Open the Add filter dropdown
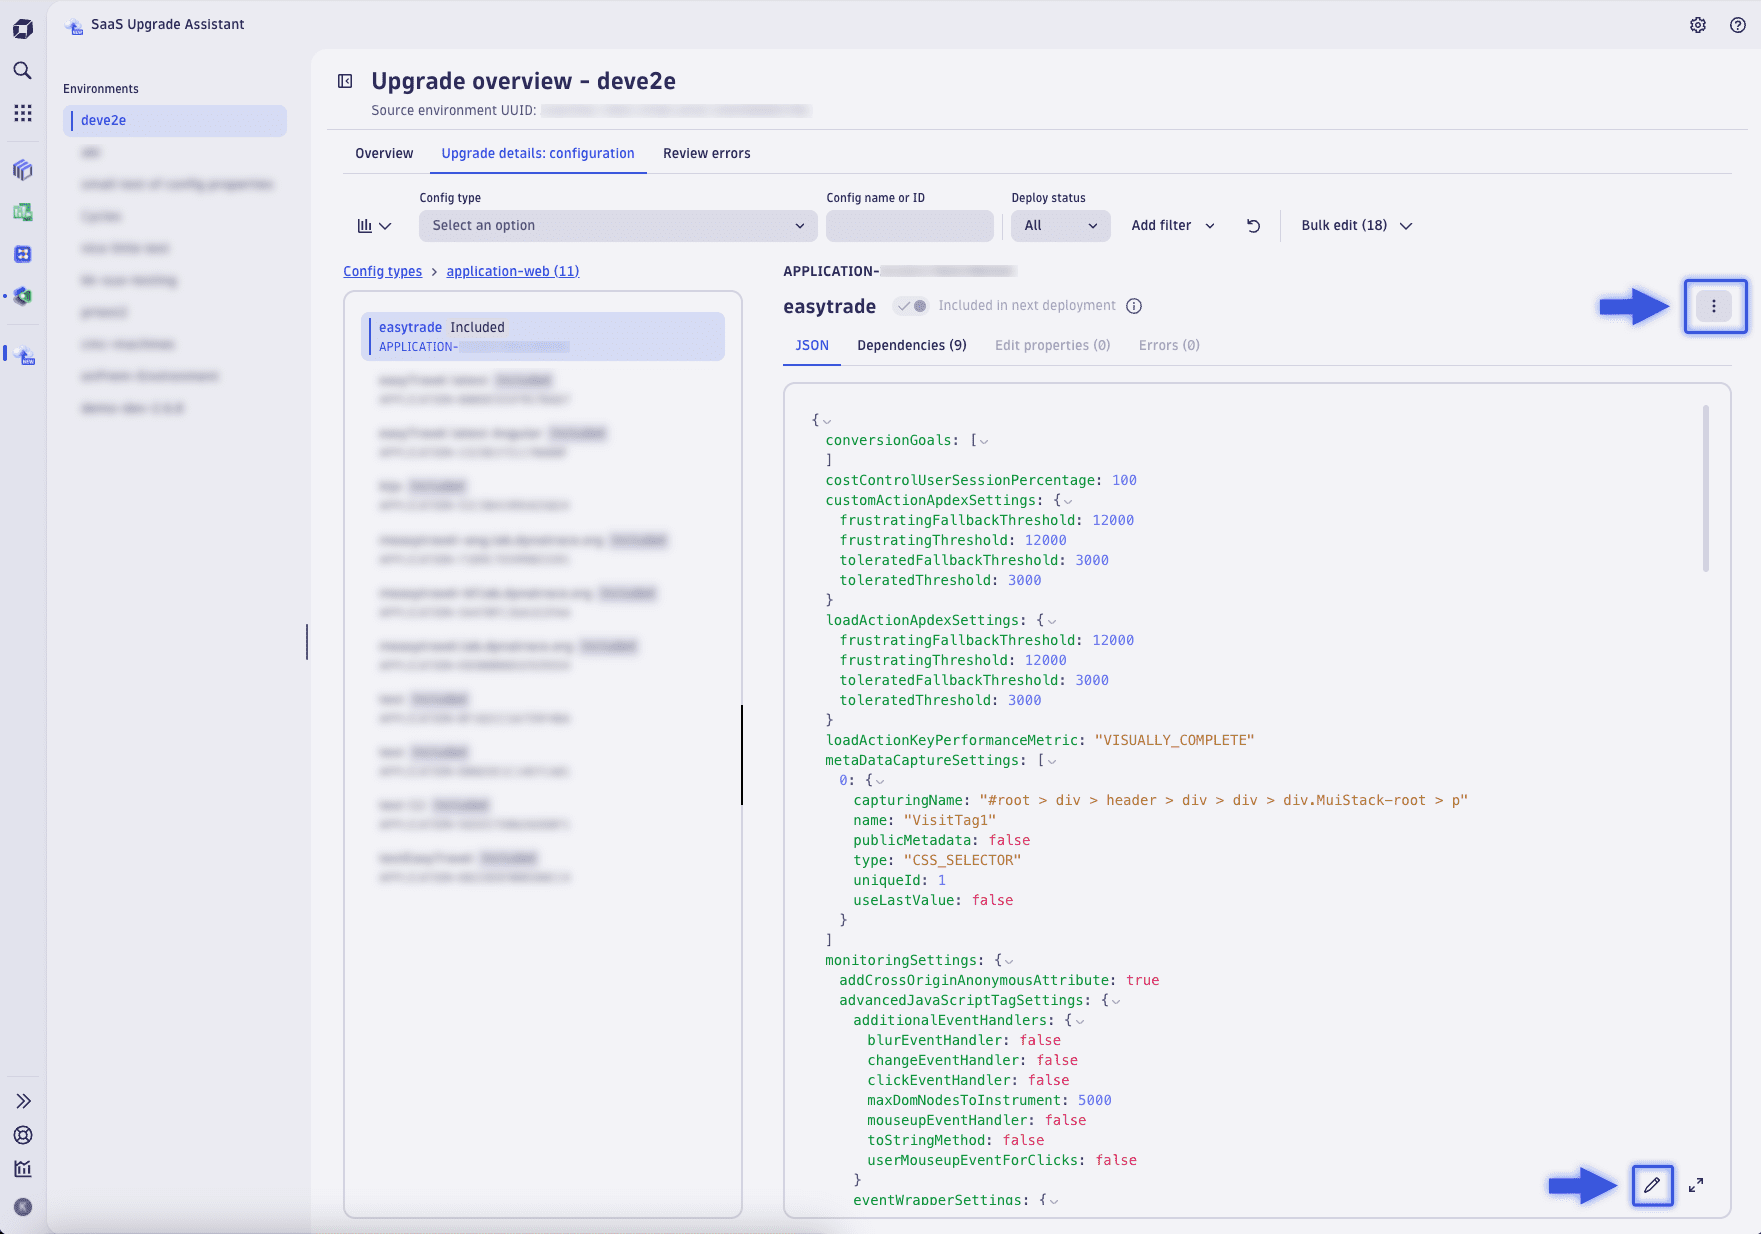 click(x=1172, y=226)
